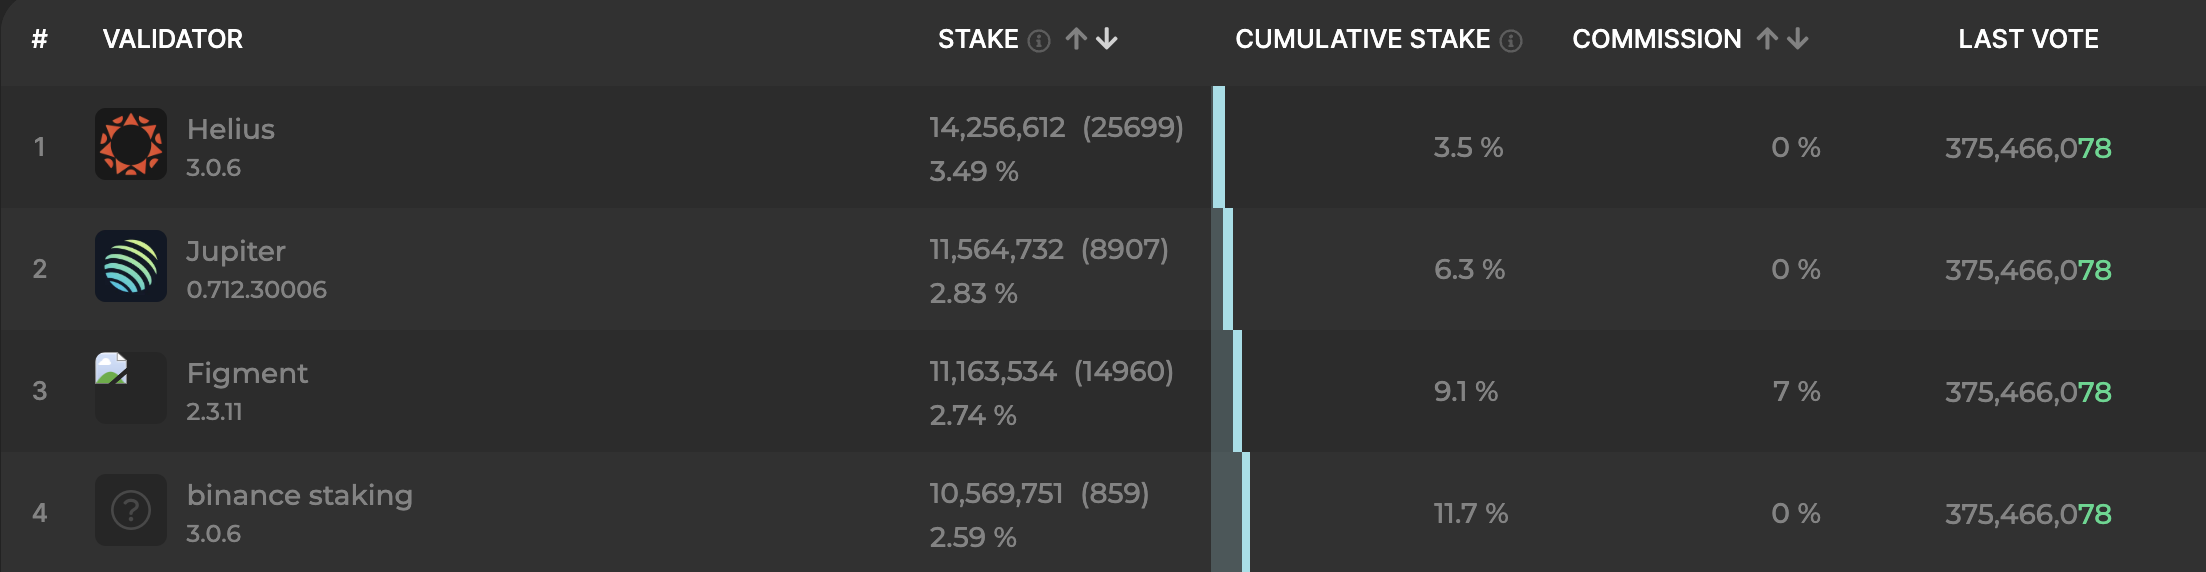Click Figment's 7 % commission value
2206x572 pixels.
[1796, 391]
